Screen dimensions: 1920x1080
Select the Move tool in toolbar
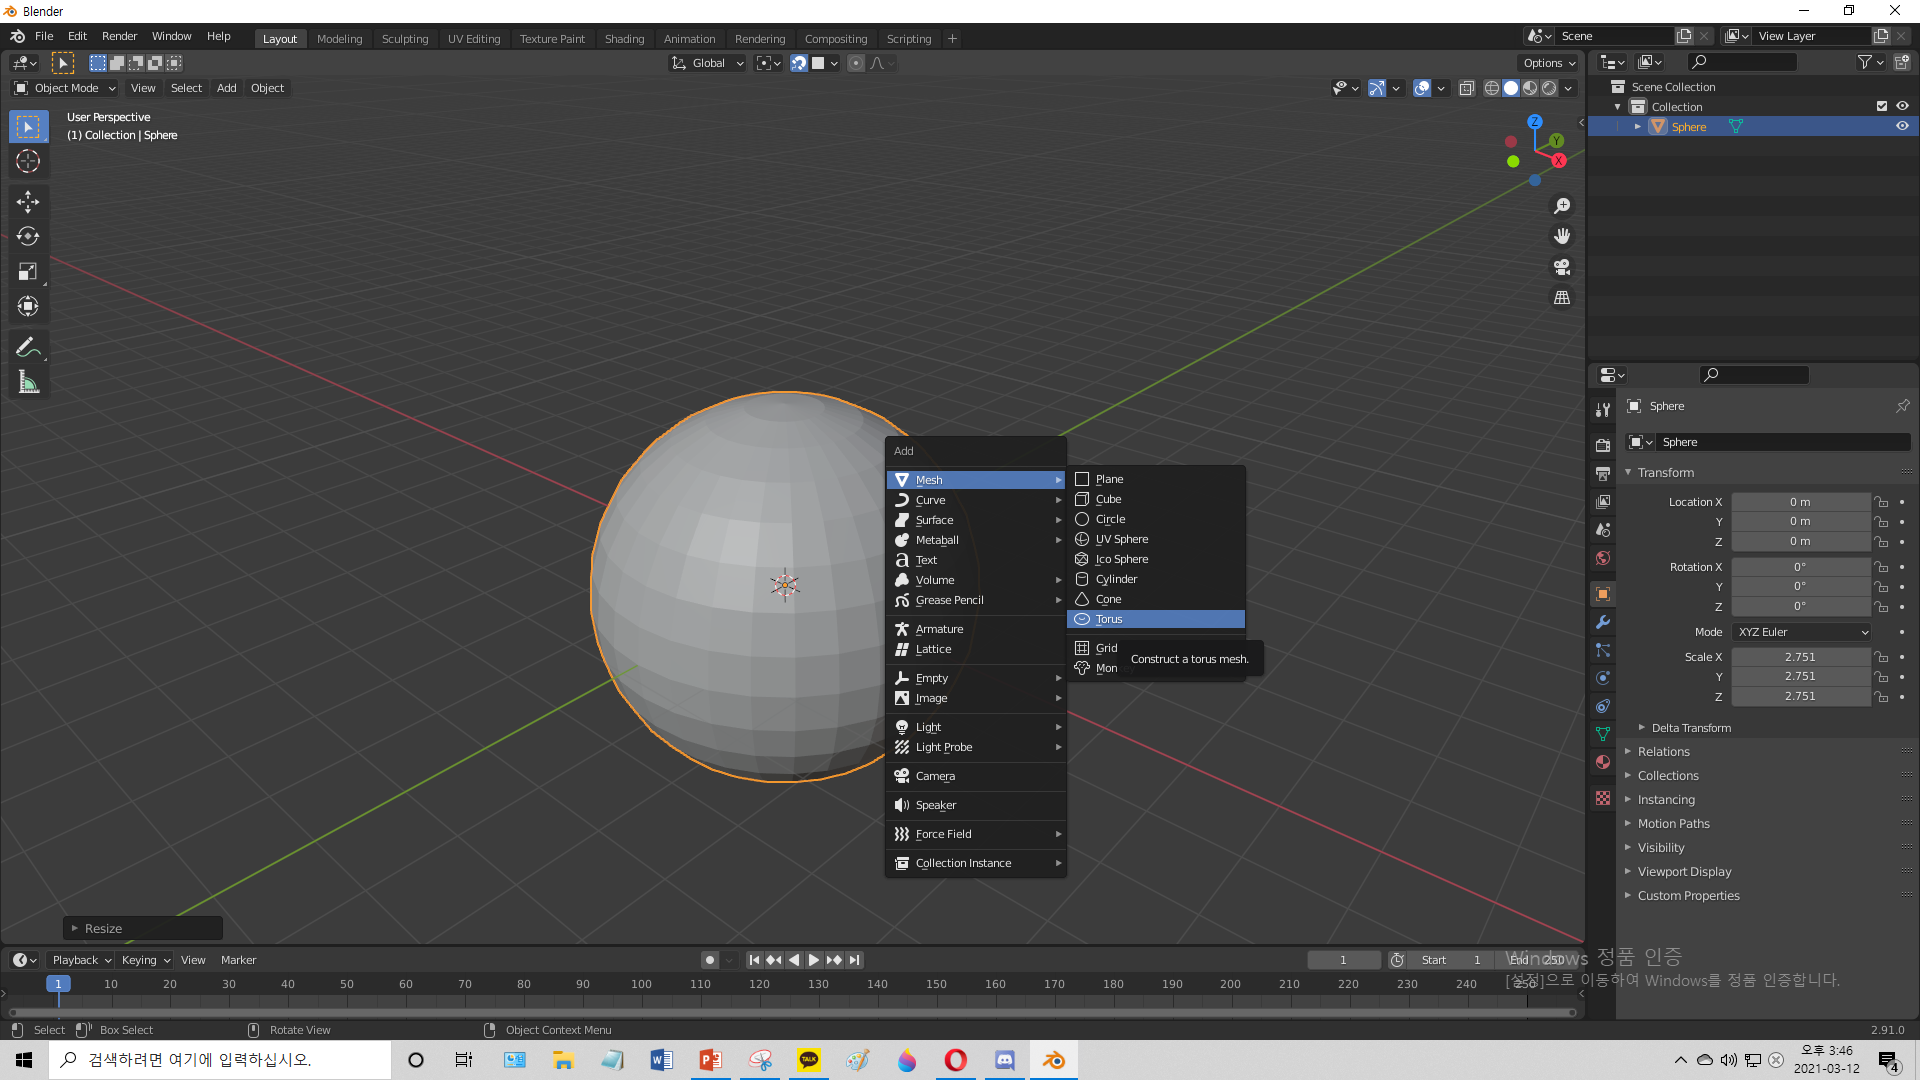(x=28, y=201)
